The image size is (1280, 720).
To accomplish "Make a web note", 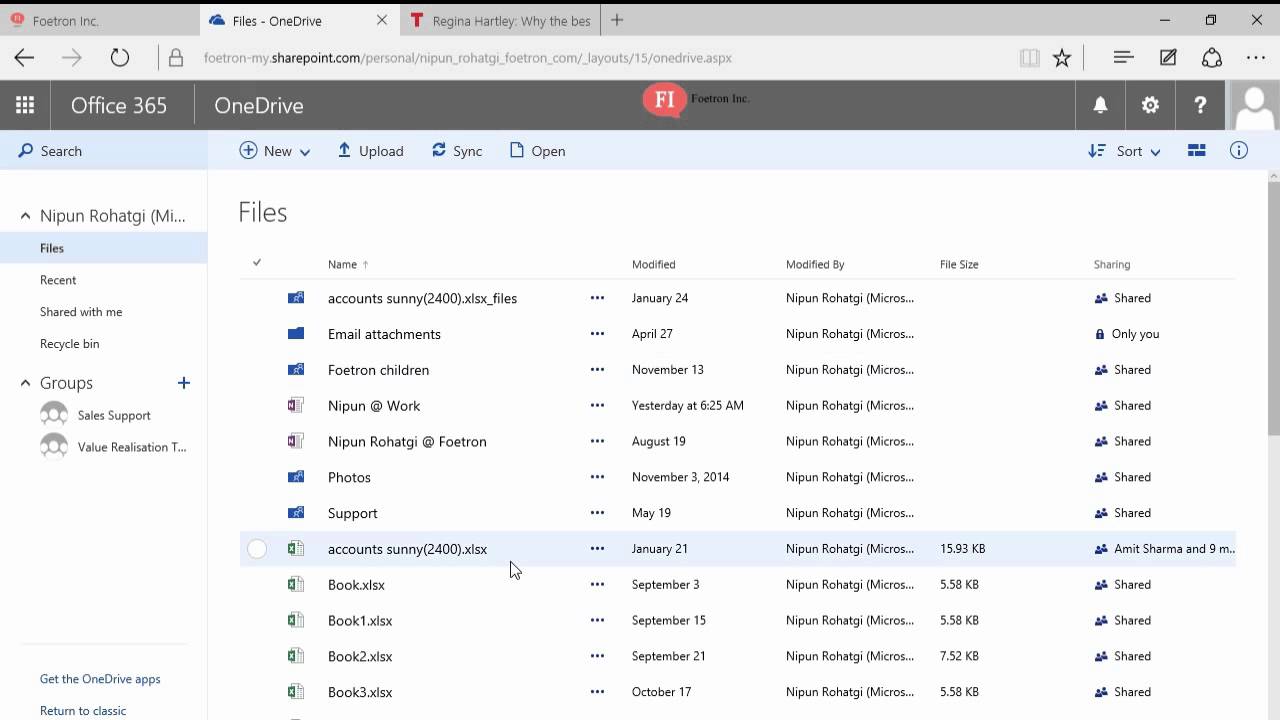I will tap(1168, 58).
